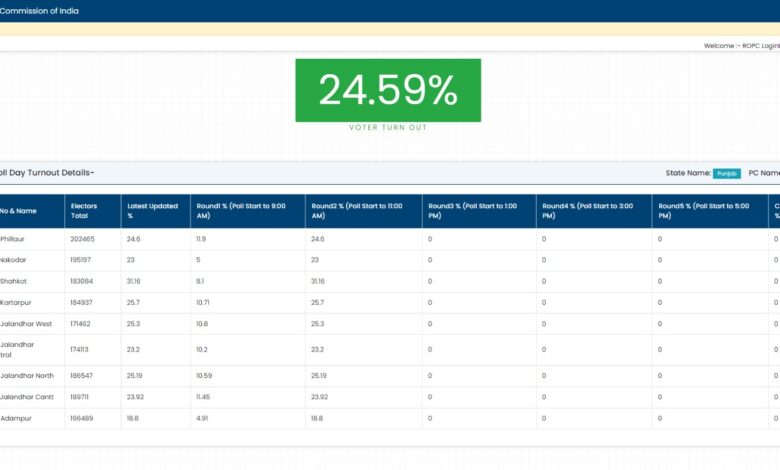
Task: Click the green 24.59% voter turnout box
Action: (x=388, y=90)
